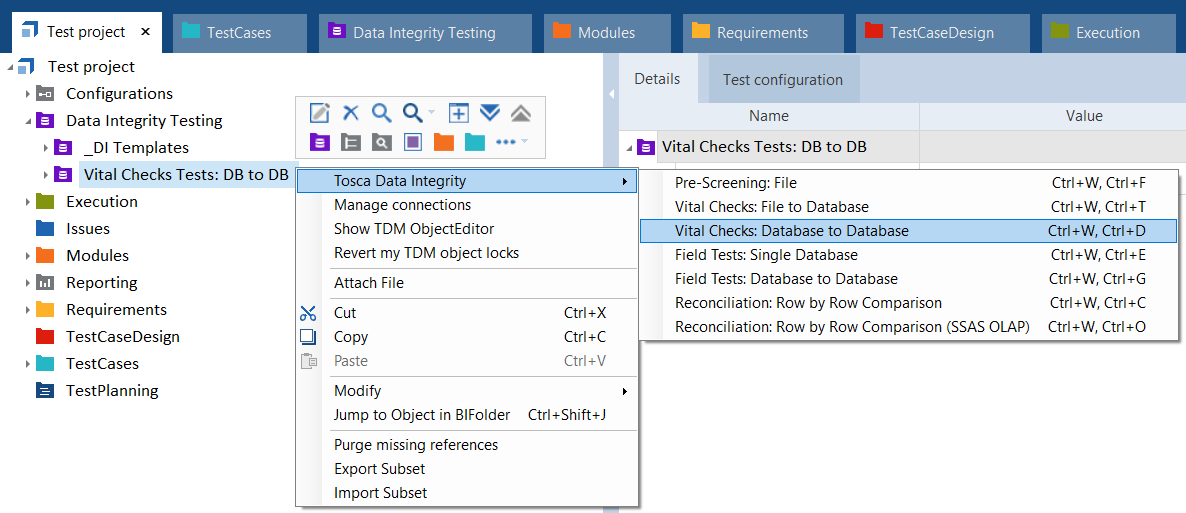Click the rename pencil icon in mini toolbar
The width and height of the screenshot is (1186, 513).
[x=320, y=113]
